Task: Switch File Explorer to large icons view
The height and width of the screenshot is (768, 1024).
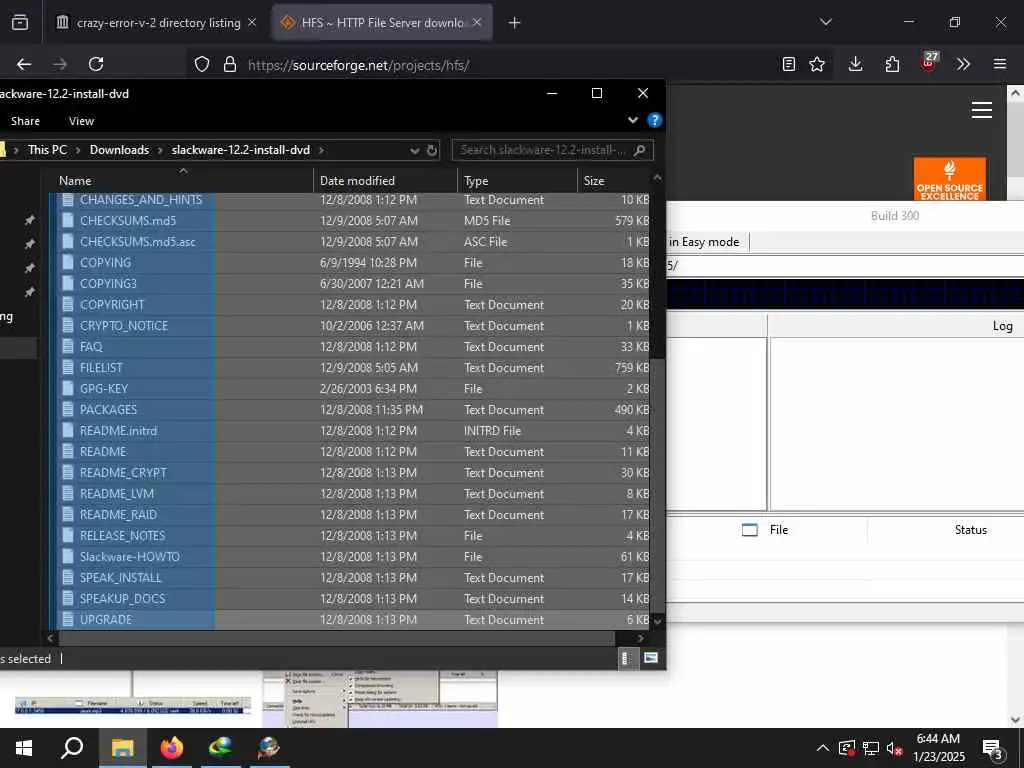Action: click(x=650, y=658)
